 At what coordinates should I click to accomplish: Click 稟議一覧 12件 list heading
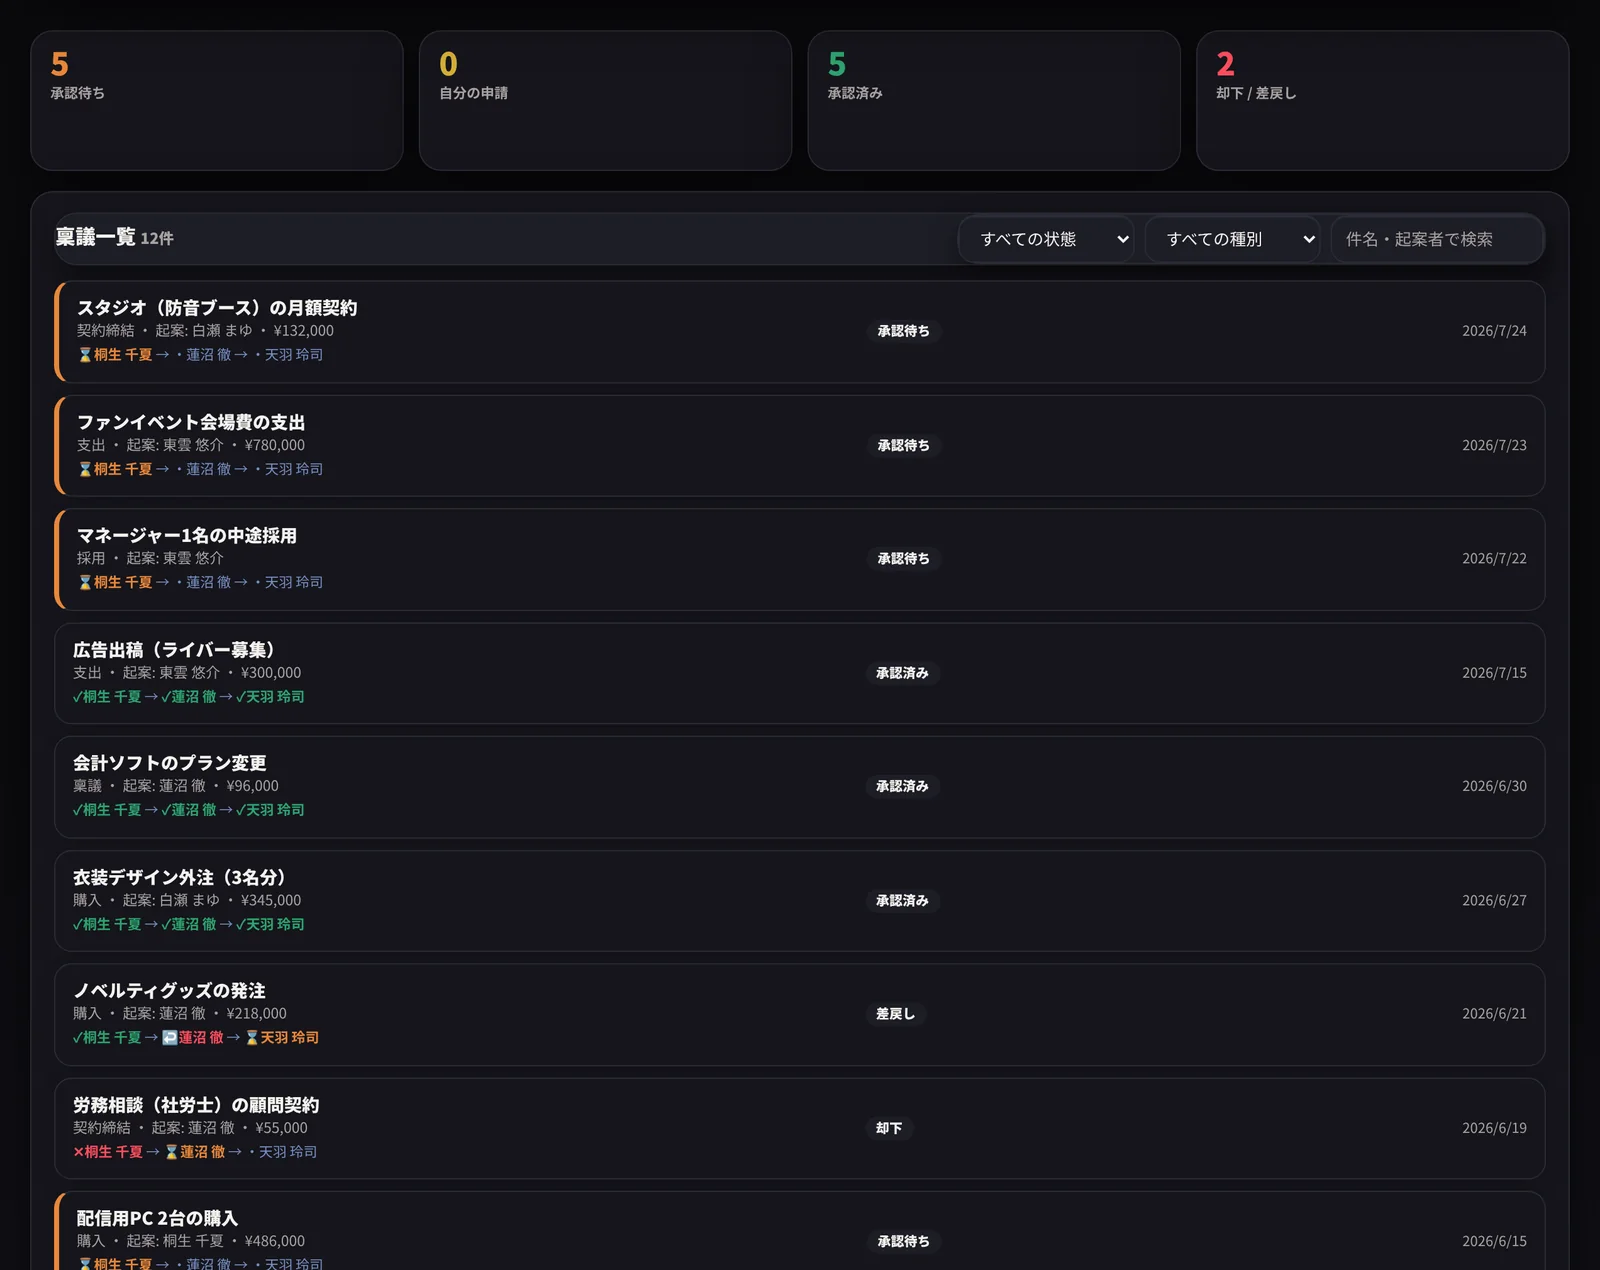tap(115, 238)
